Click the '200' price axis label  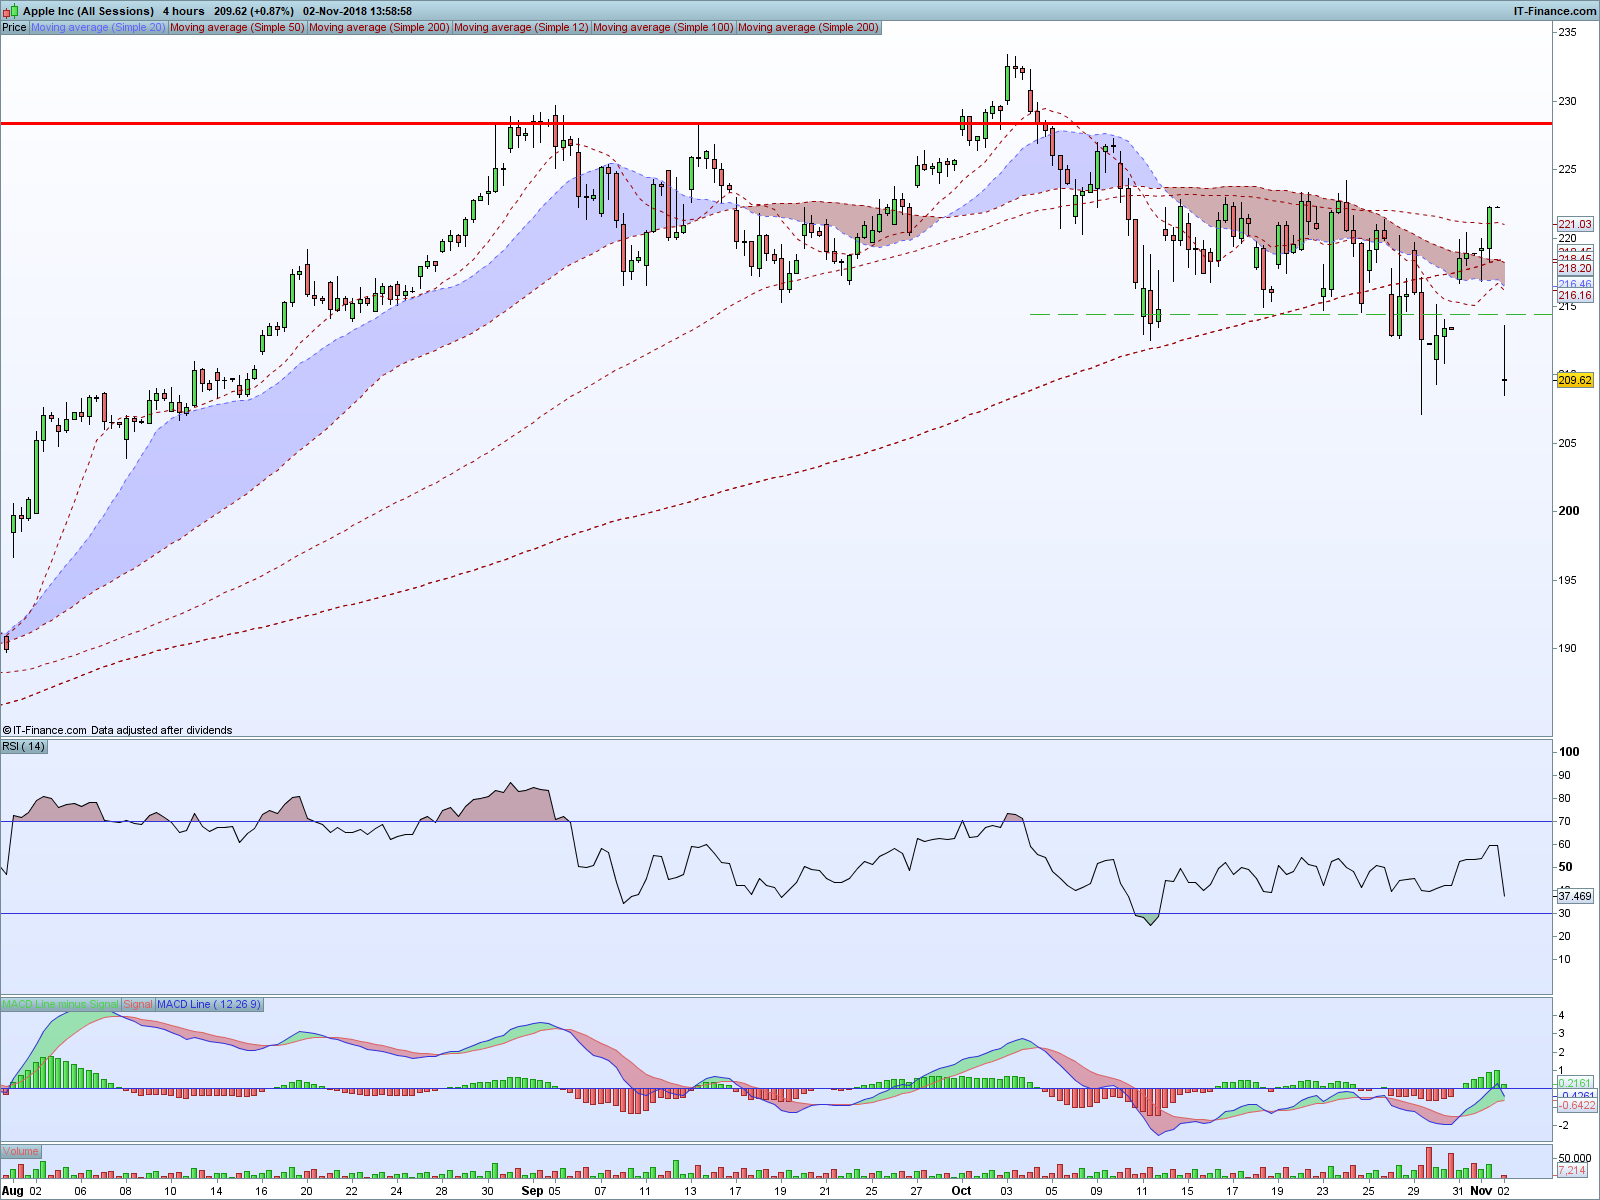[1568, 511]
